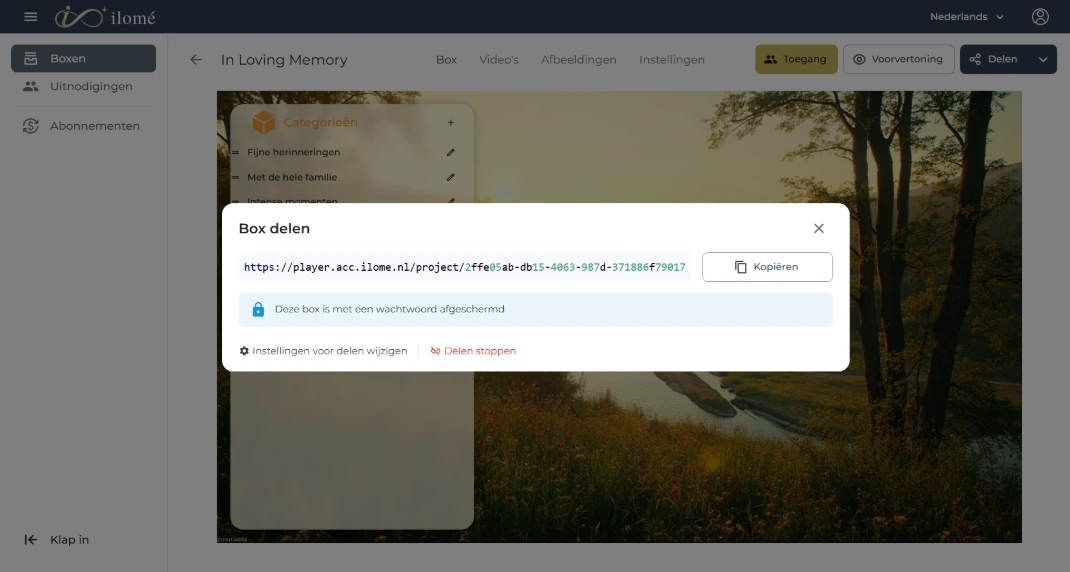Screen dimensions: 1070x572
Task: Click the Voorvertoning button
Action: [899, 59]
